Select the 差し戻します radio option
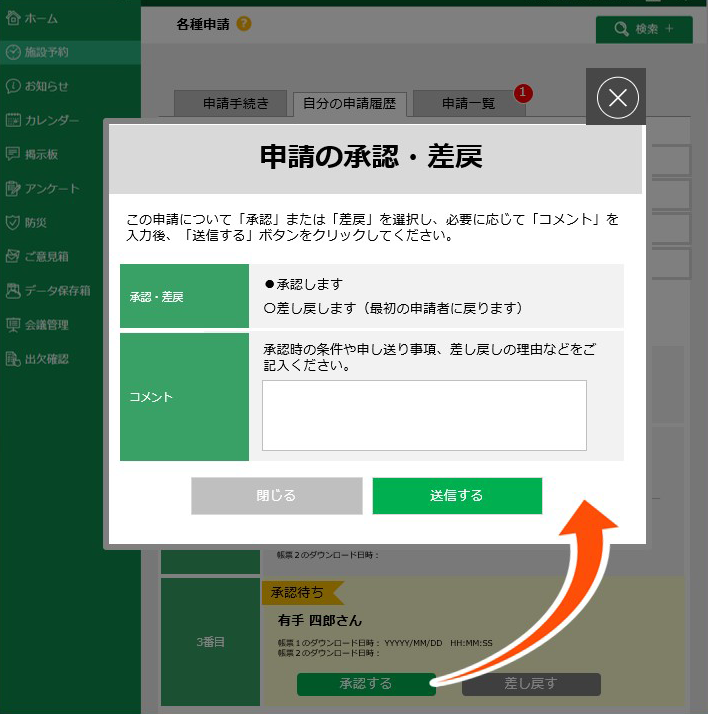 tap(270, 307)
